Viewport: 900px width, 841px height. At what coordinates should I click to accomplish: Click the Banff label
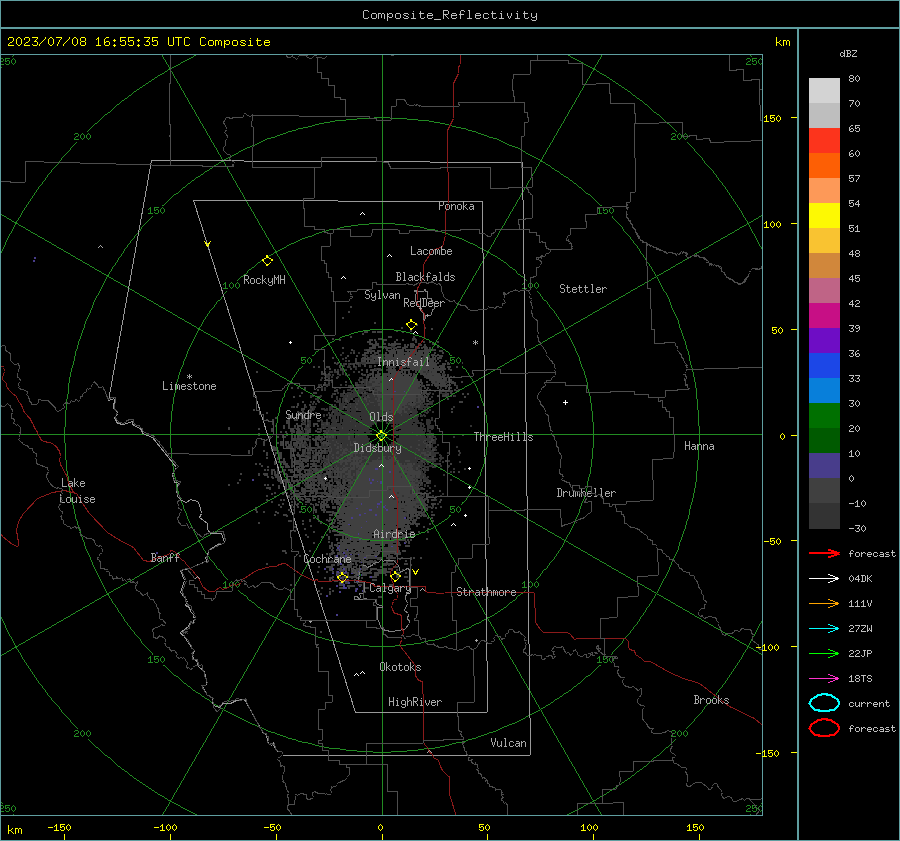(x=165, y=557)
